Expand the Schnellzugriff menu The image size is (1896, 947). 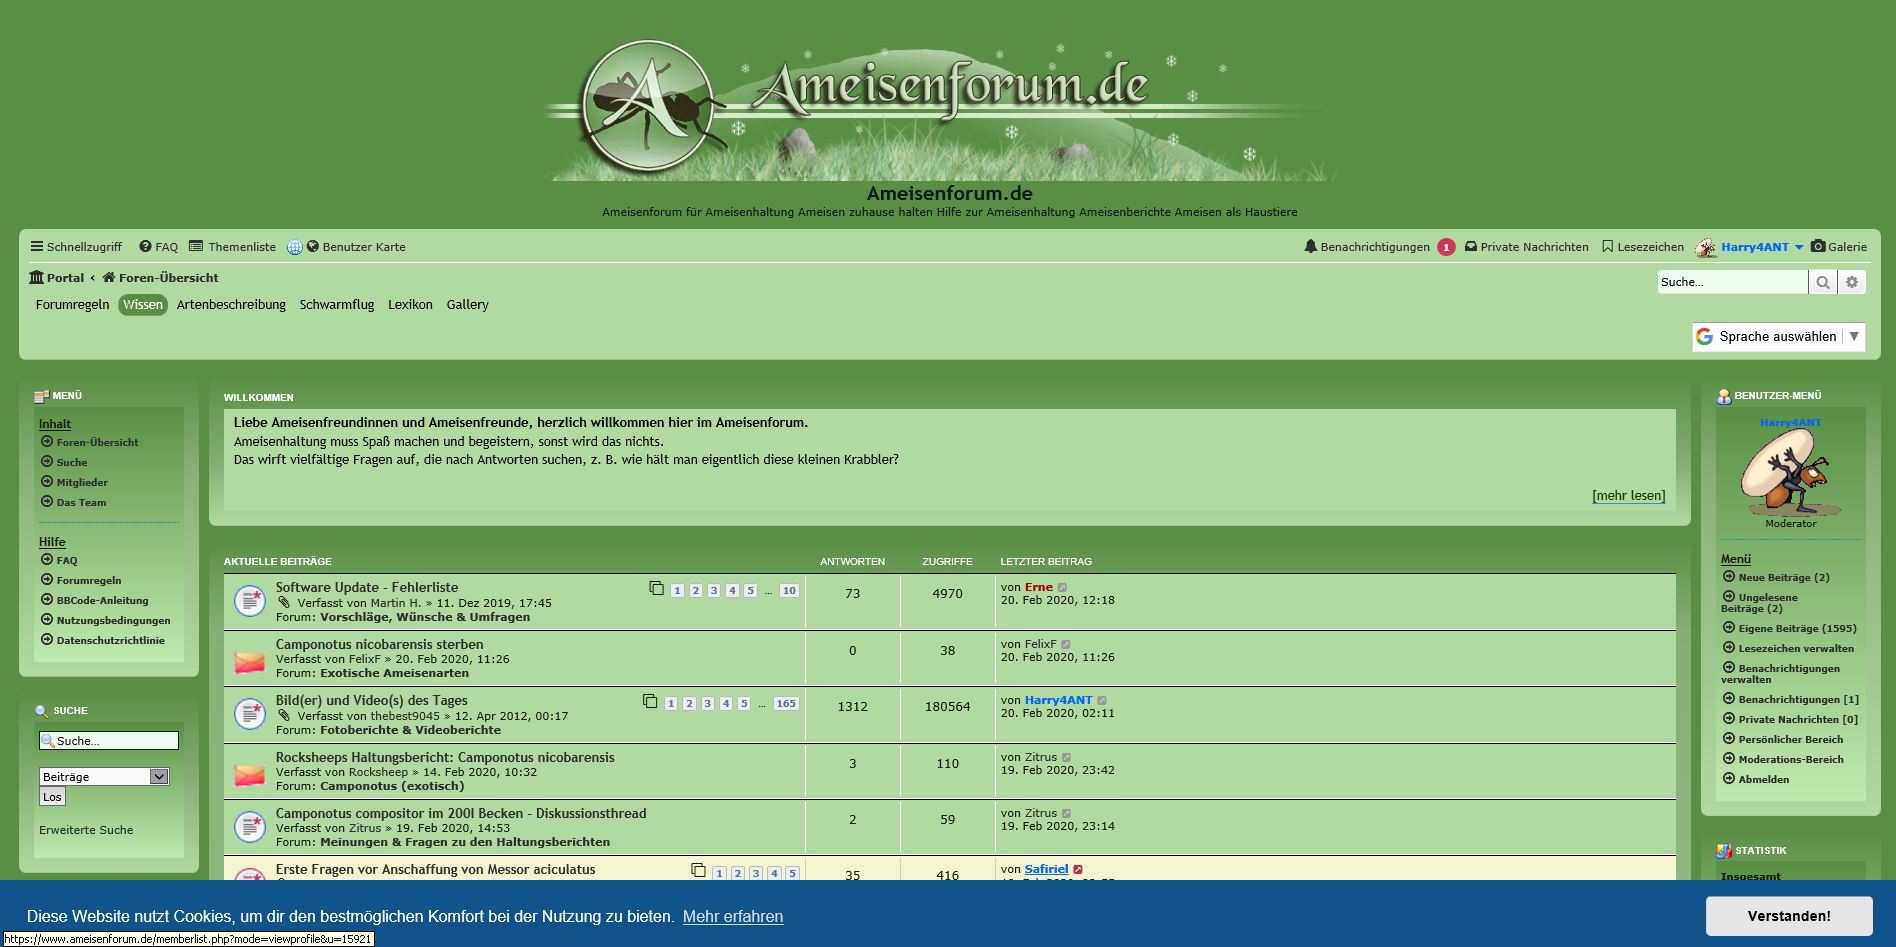click(x=76, y=247)
